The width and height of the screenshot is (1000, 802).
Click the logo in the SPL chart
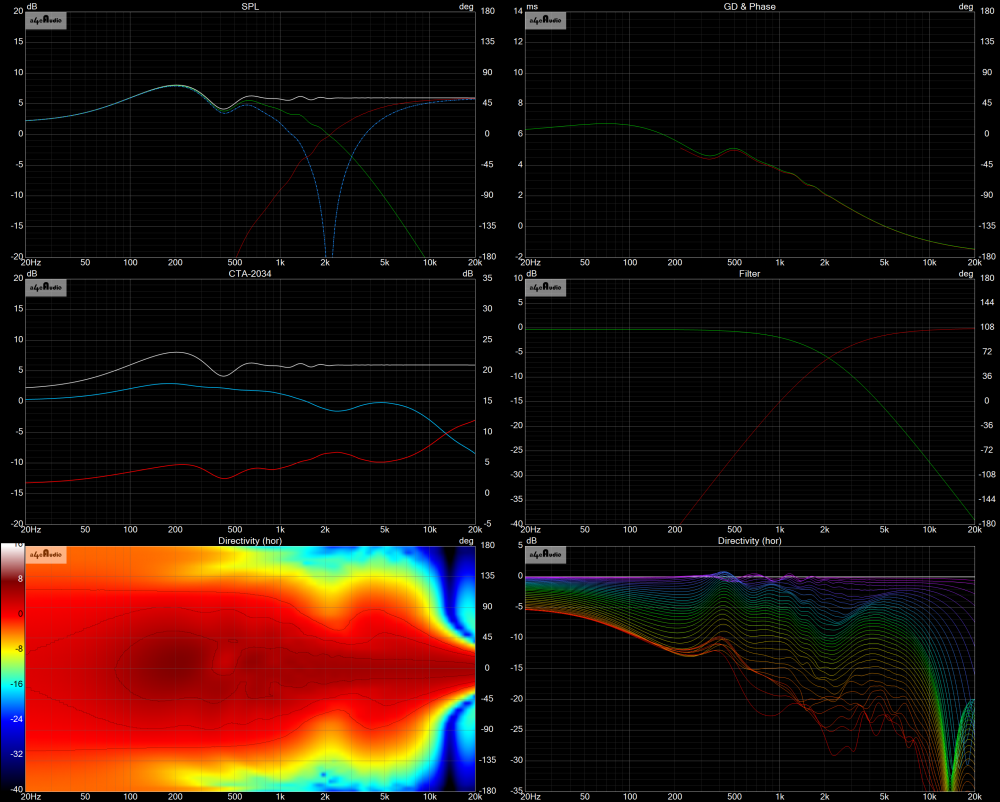(46, 20)
